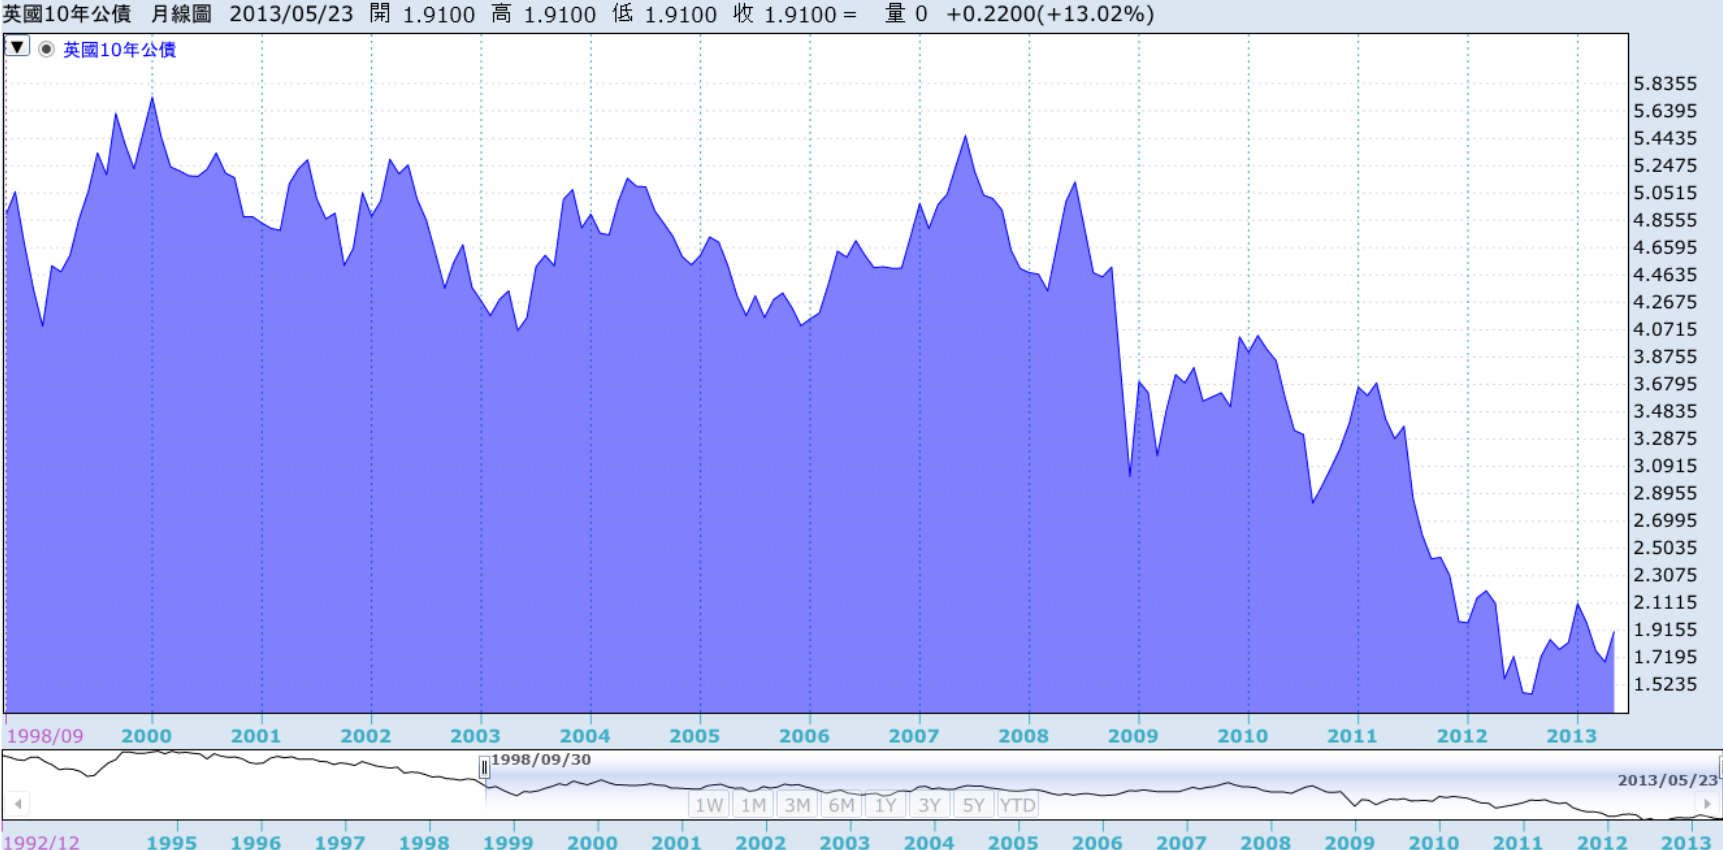Image resolution: width=1723 pixels, height=850 pixels.
Task: Click the 2007 year label on main axis
Action: click(914, 736)
